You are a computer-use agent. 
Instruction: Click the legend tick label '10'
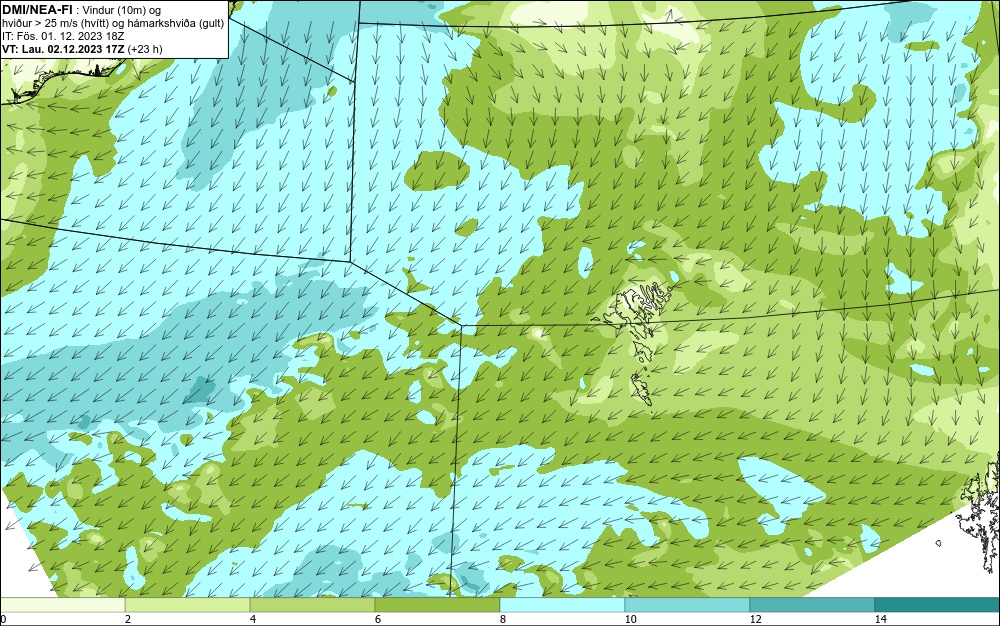630,620
